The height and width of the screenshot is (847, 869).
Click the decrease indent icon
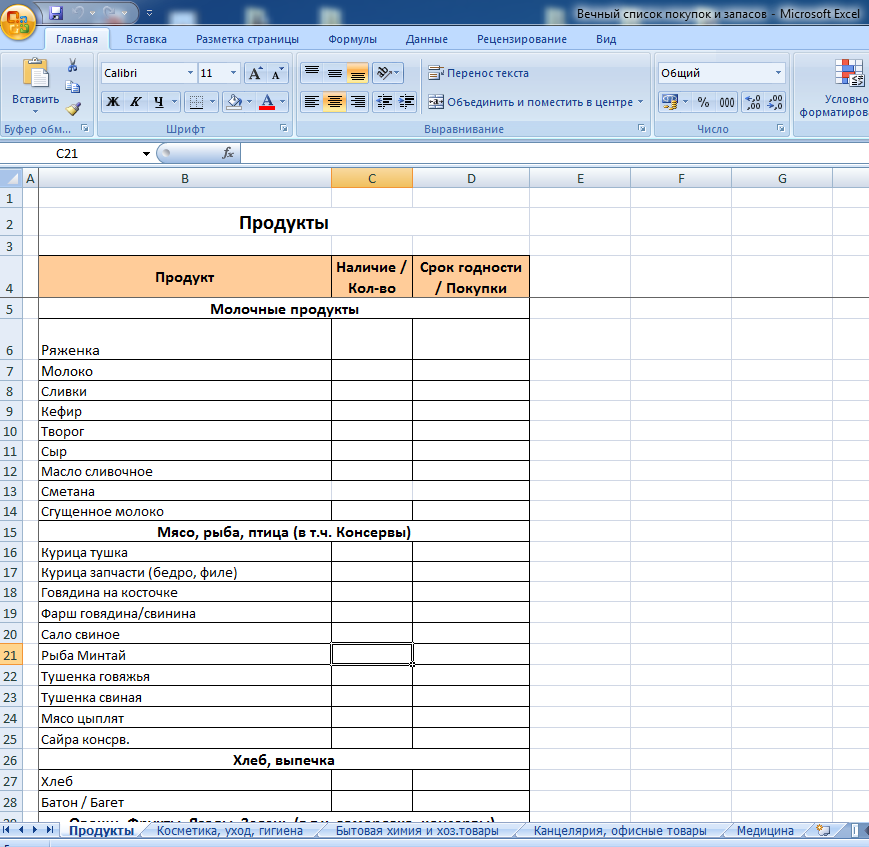384,102
